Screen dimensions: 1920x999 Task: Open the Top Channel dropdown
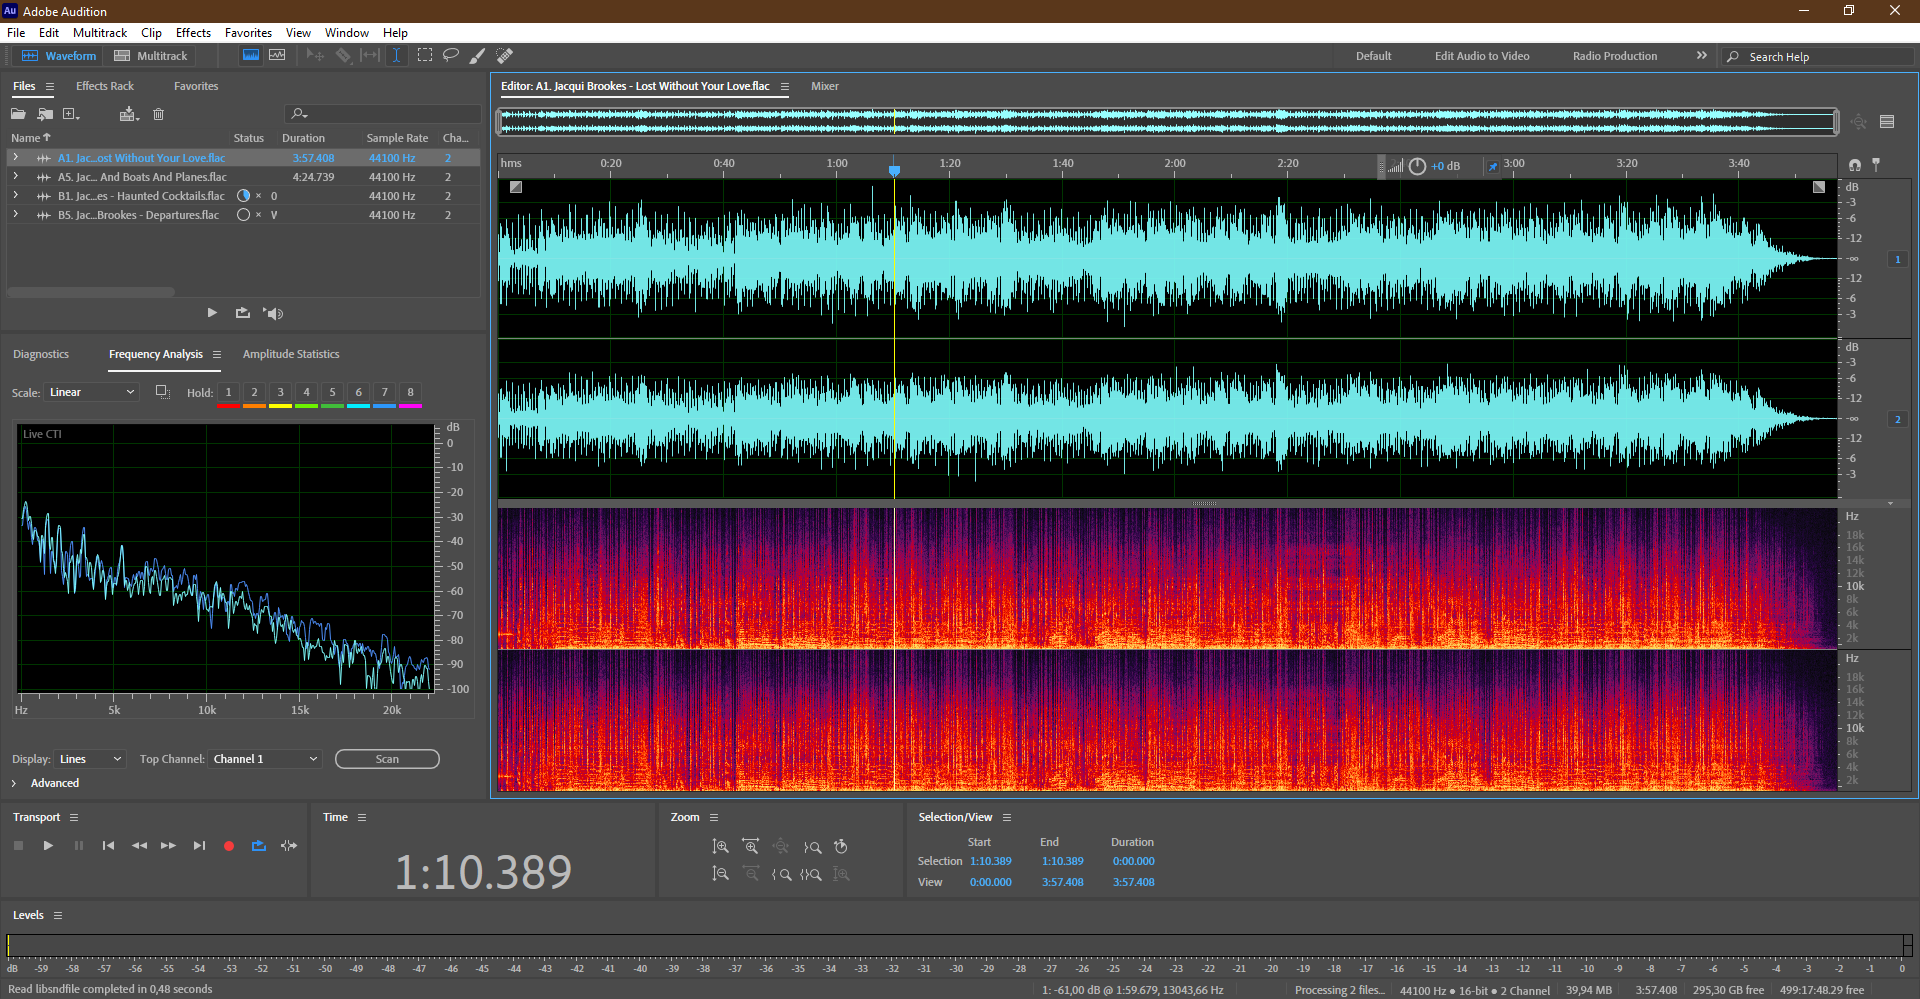tap(266, 759)
